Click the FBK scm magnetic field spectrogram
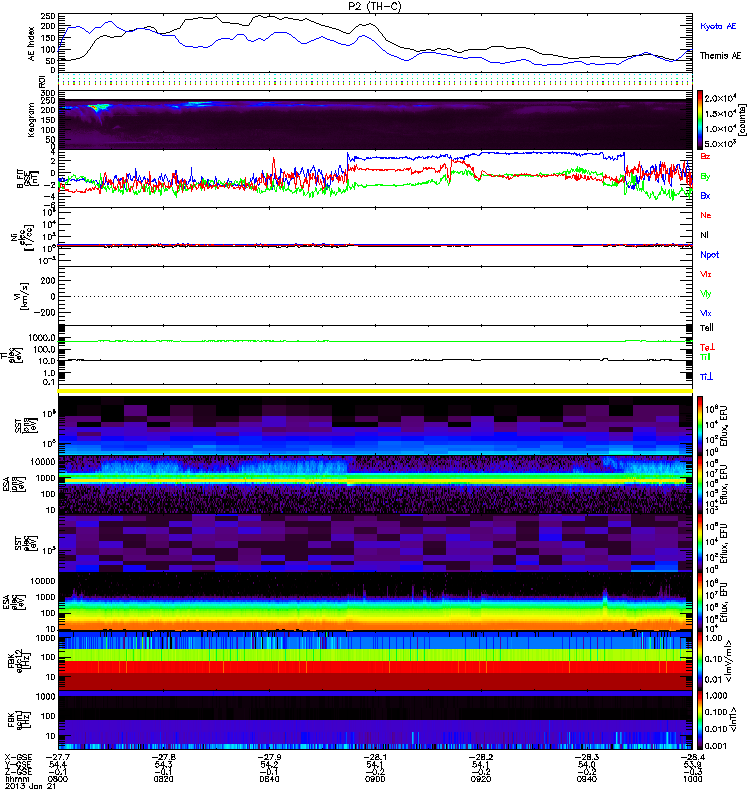 click(x=376, y=719)
